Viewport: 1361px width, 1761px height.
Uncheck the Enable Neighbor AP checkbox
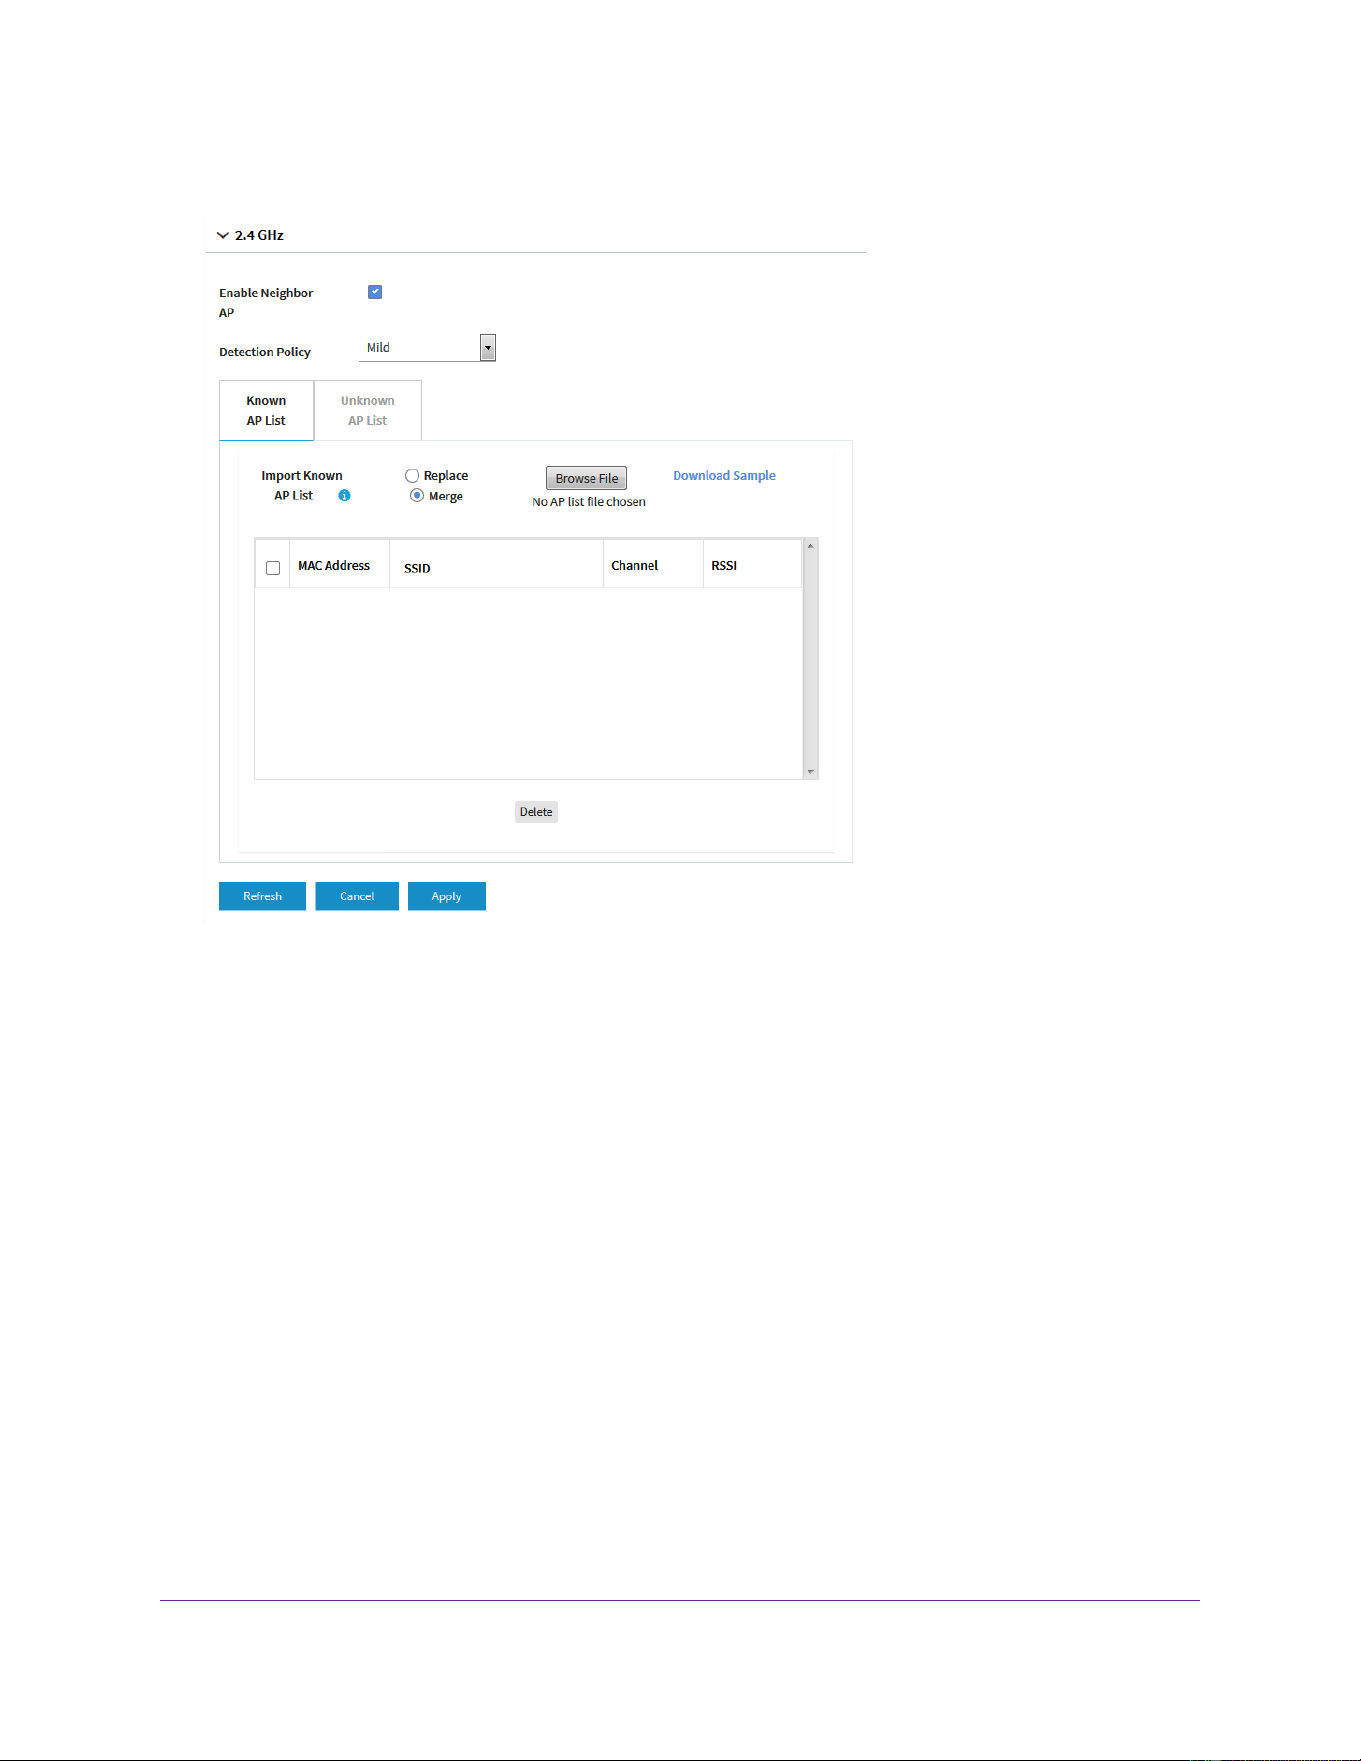[375, 292]
